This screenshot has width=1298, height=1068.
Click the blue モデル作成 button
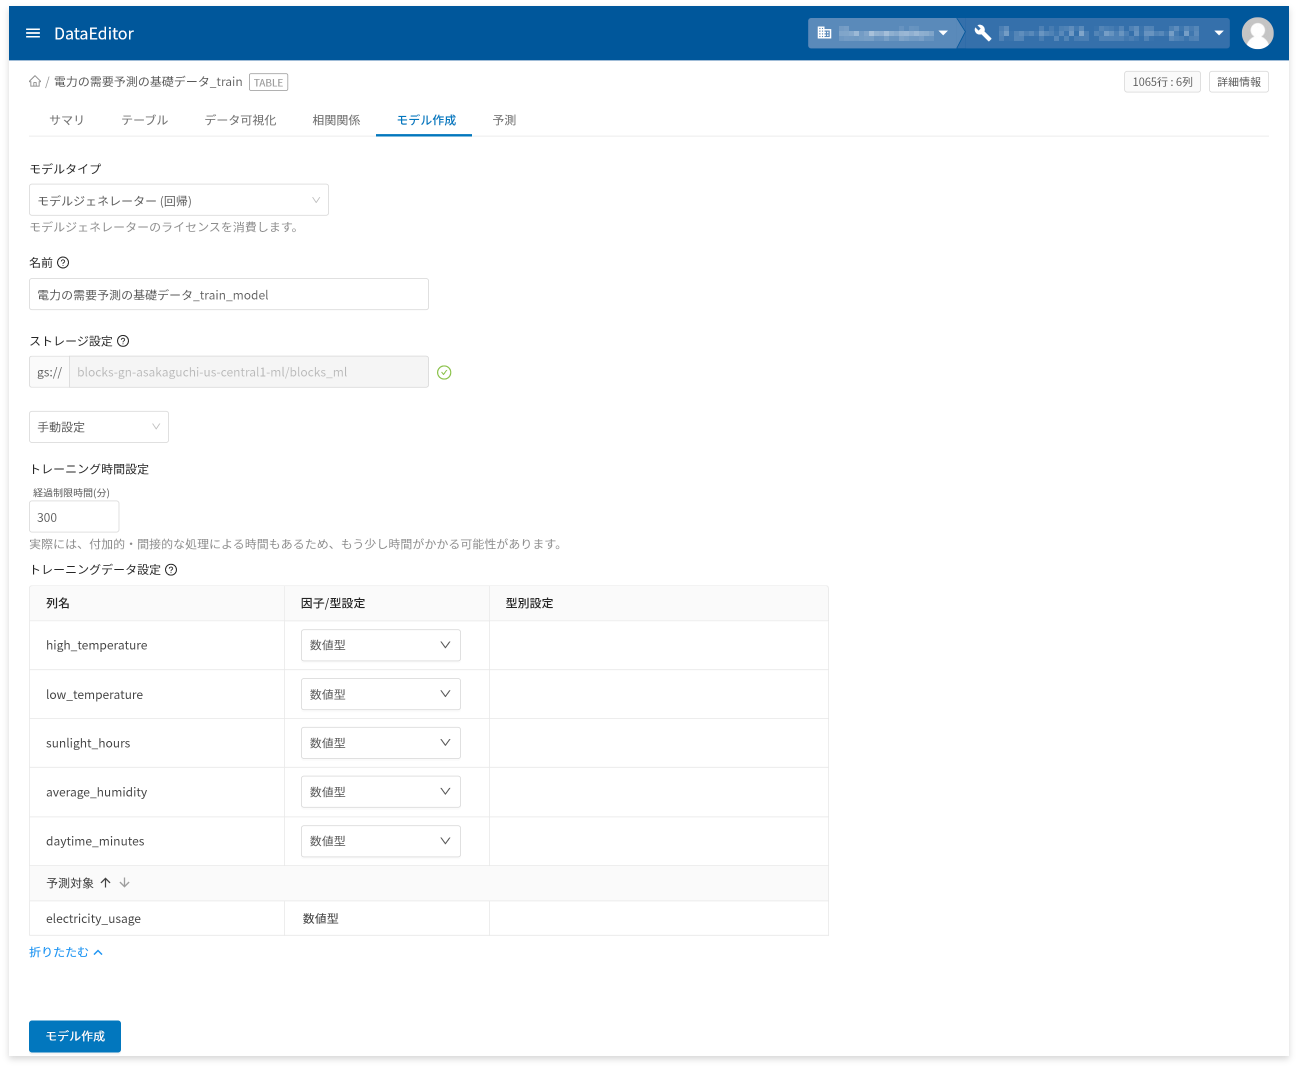[x=75, y=1036]
